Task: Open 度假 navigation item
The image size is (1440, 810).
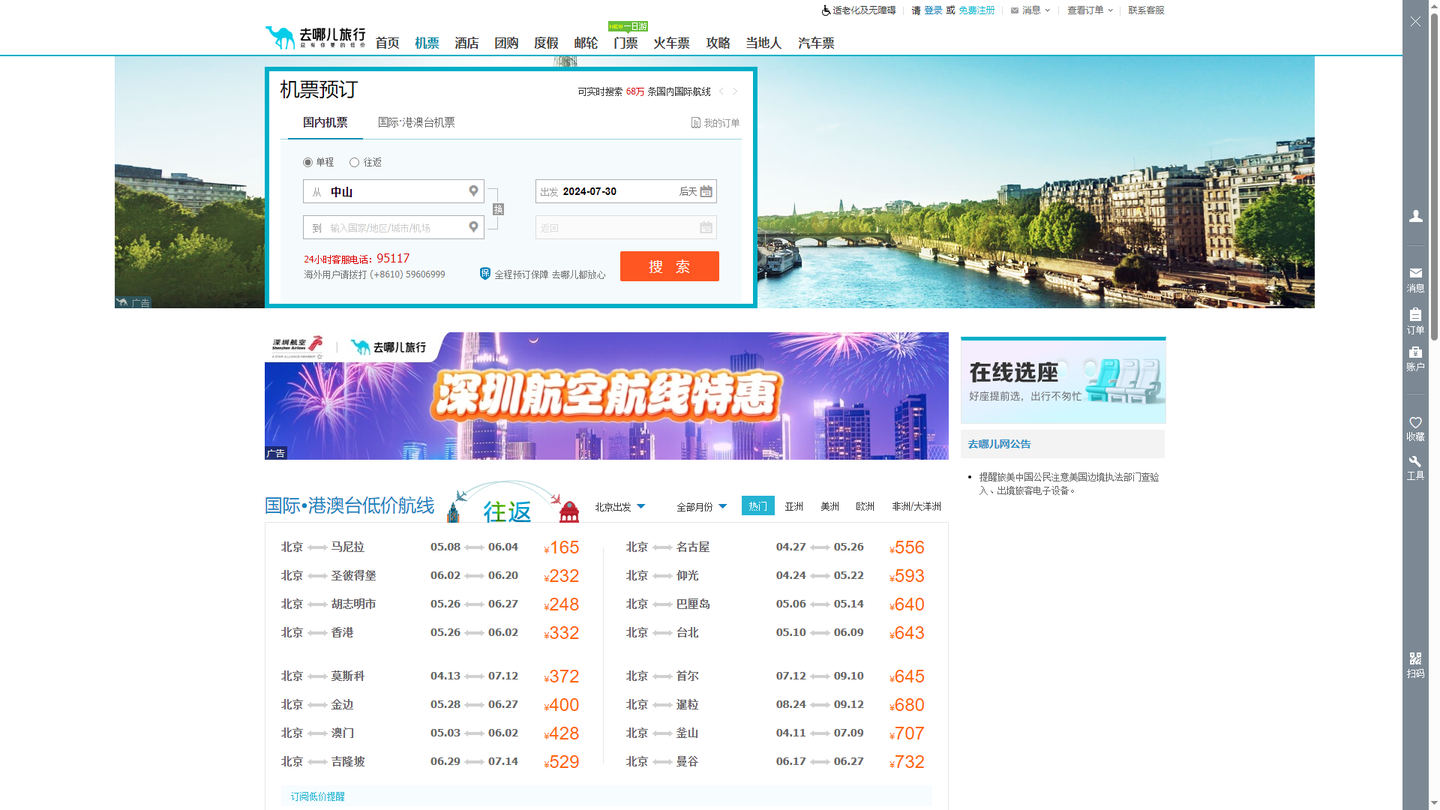Action: [546, 43]
